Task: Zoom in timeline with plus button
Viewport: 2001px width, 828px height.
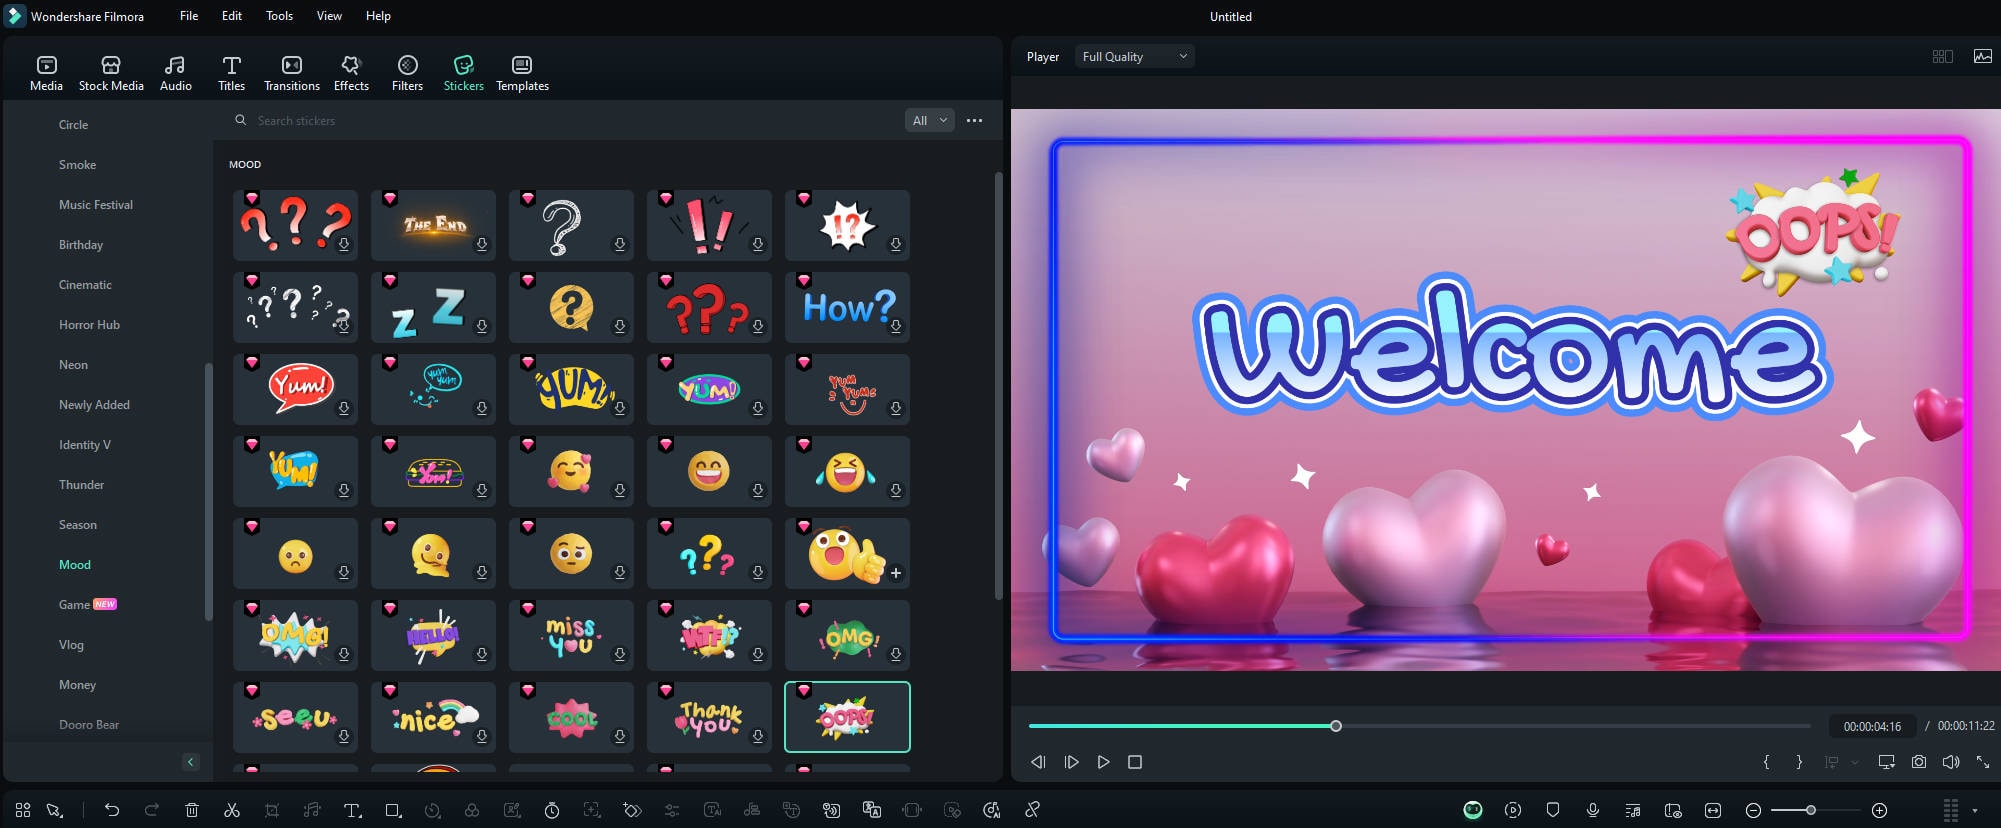Action: 1879,810
